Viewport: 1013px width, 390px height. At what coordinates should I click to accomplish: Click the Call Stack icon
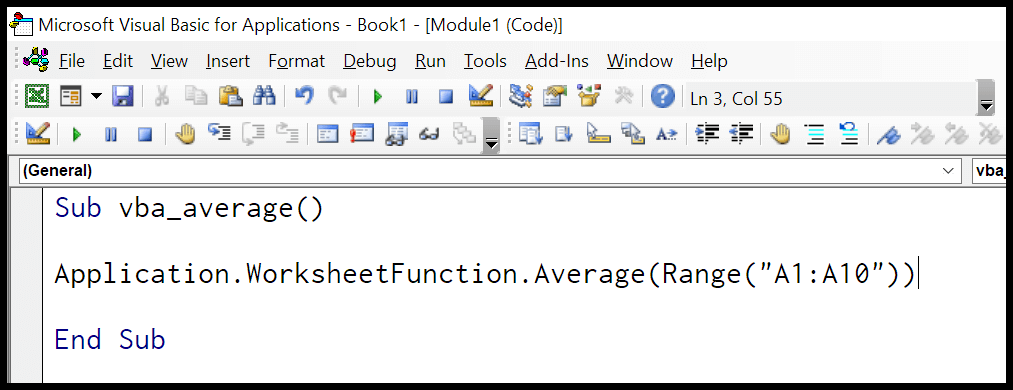(464, 134)
